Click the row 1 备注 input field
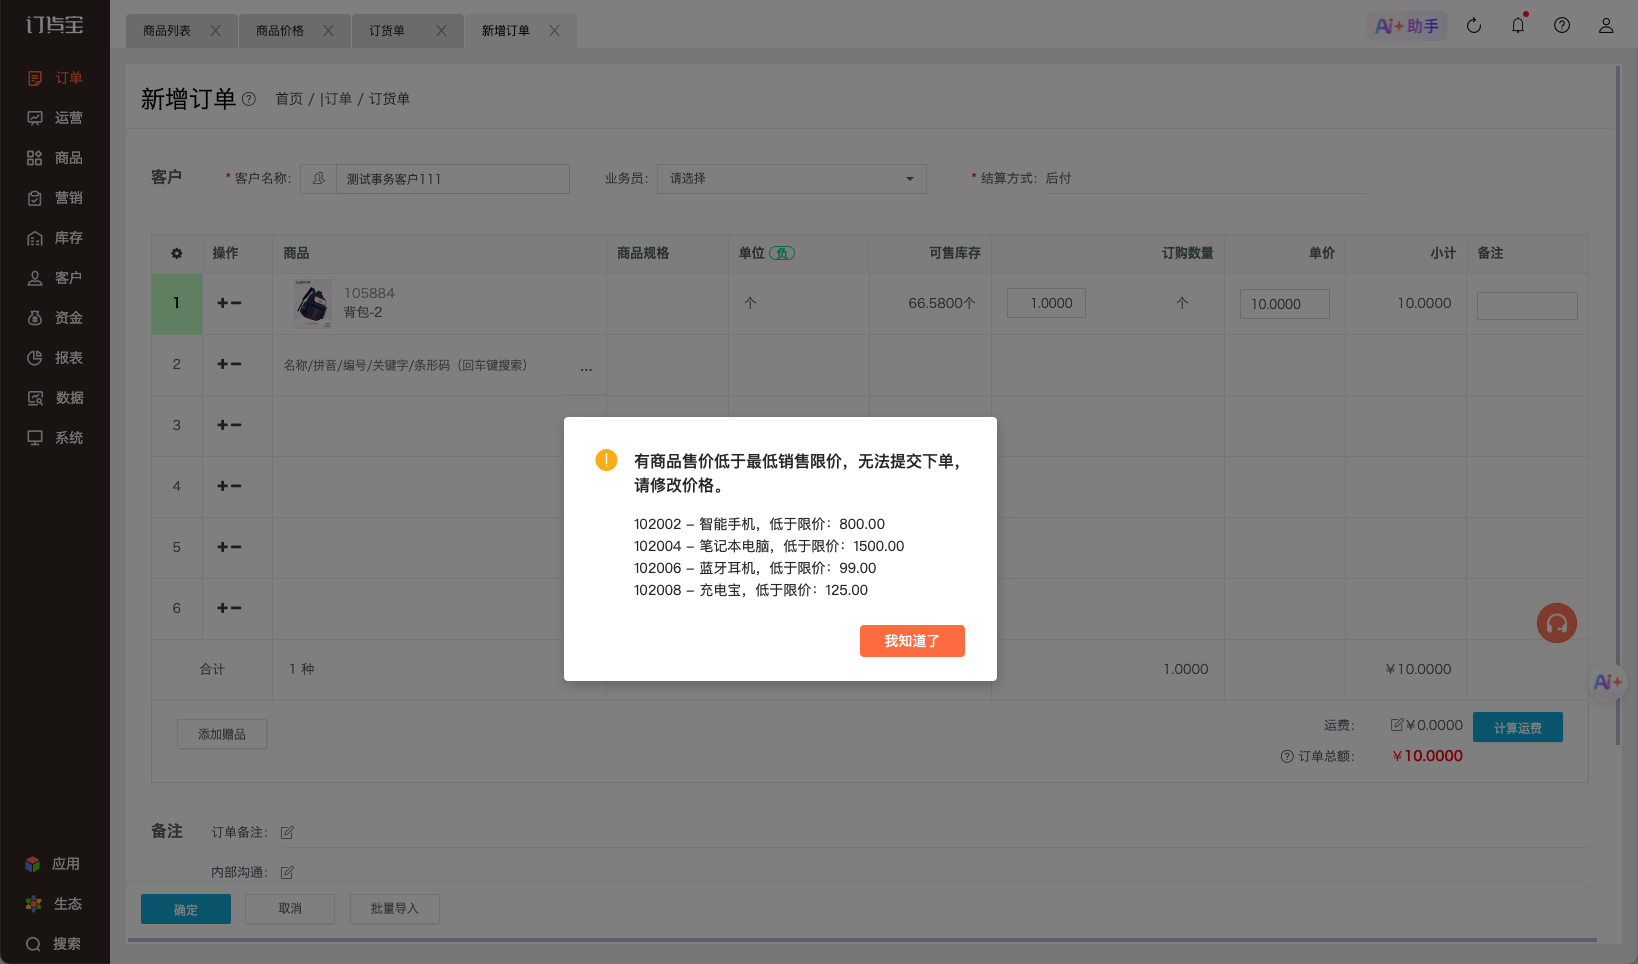Viewport: 1638px width, 964px height. (x=1527, y=306)
